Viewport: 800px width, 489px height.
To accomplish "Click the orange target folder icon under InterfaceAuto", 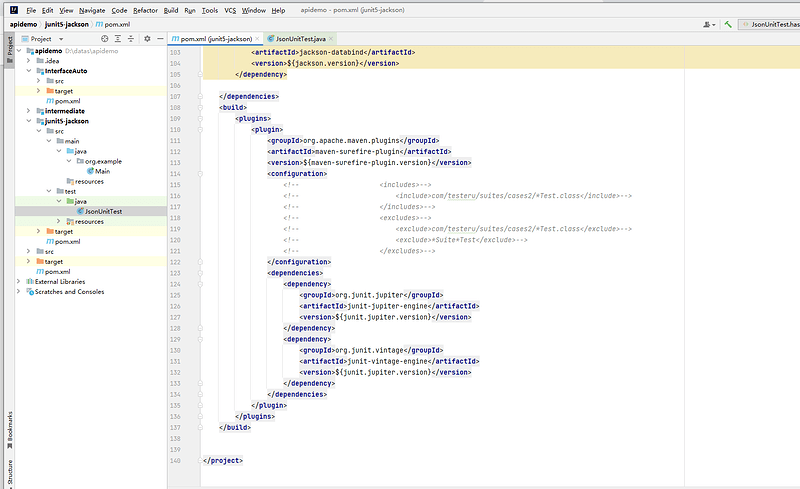I will pos(50,91).
